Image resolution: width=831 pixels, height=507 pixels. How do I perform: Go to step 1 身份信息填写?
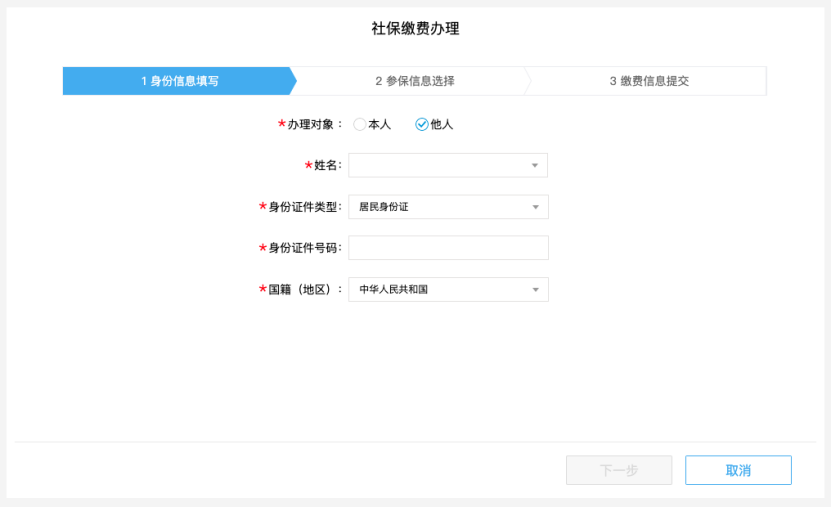coord(179,81)
